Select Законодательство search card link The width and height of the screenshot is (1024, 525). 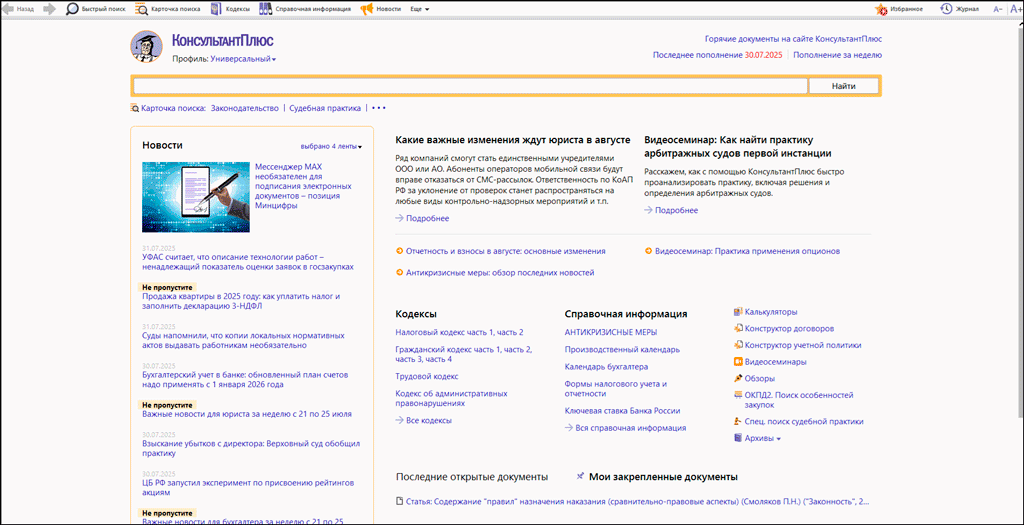pyautogui.click(x=244, y=108)
